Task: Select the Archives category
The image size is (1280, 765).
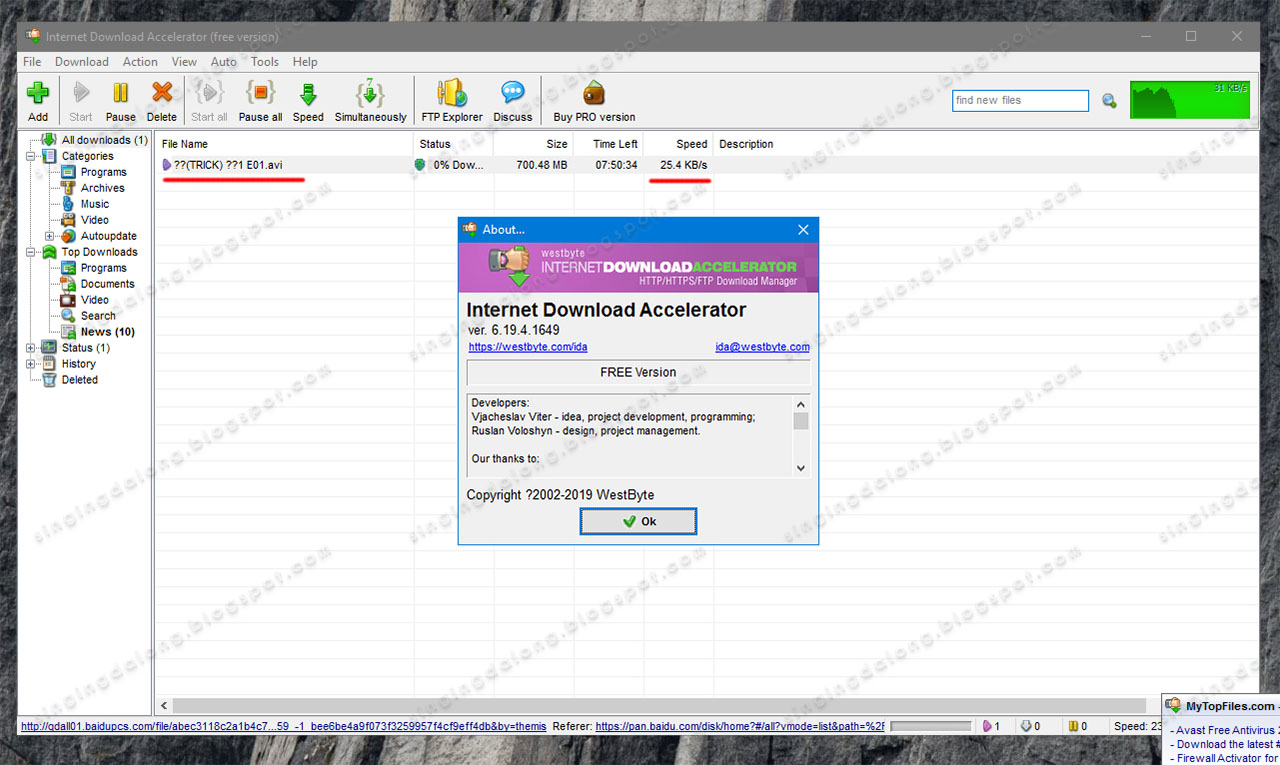Action: click(103, 188)
